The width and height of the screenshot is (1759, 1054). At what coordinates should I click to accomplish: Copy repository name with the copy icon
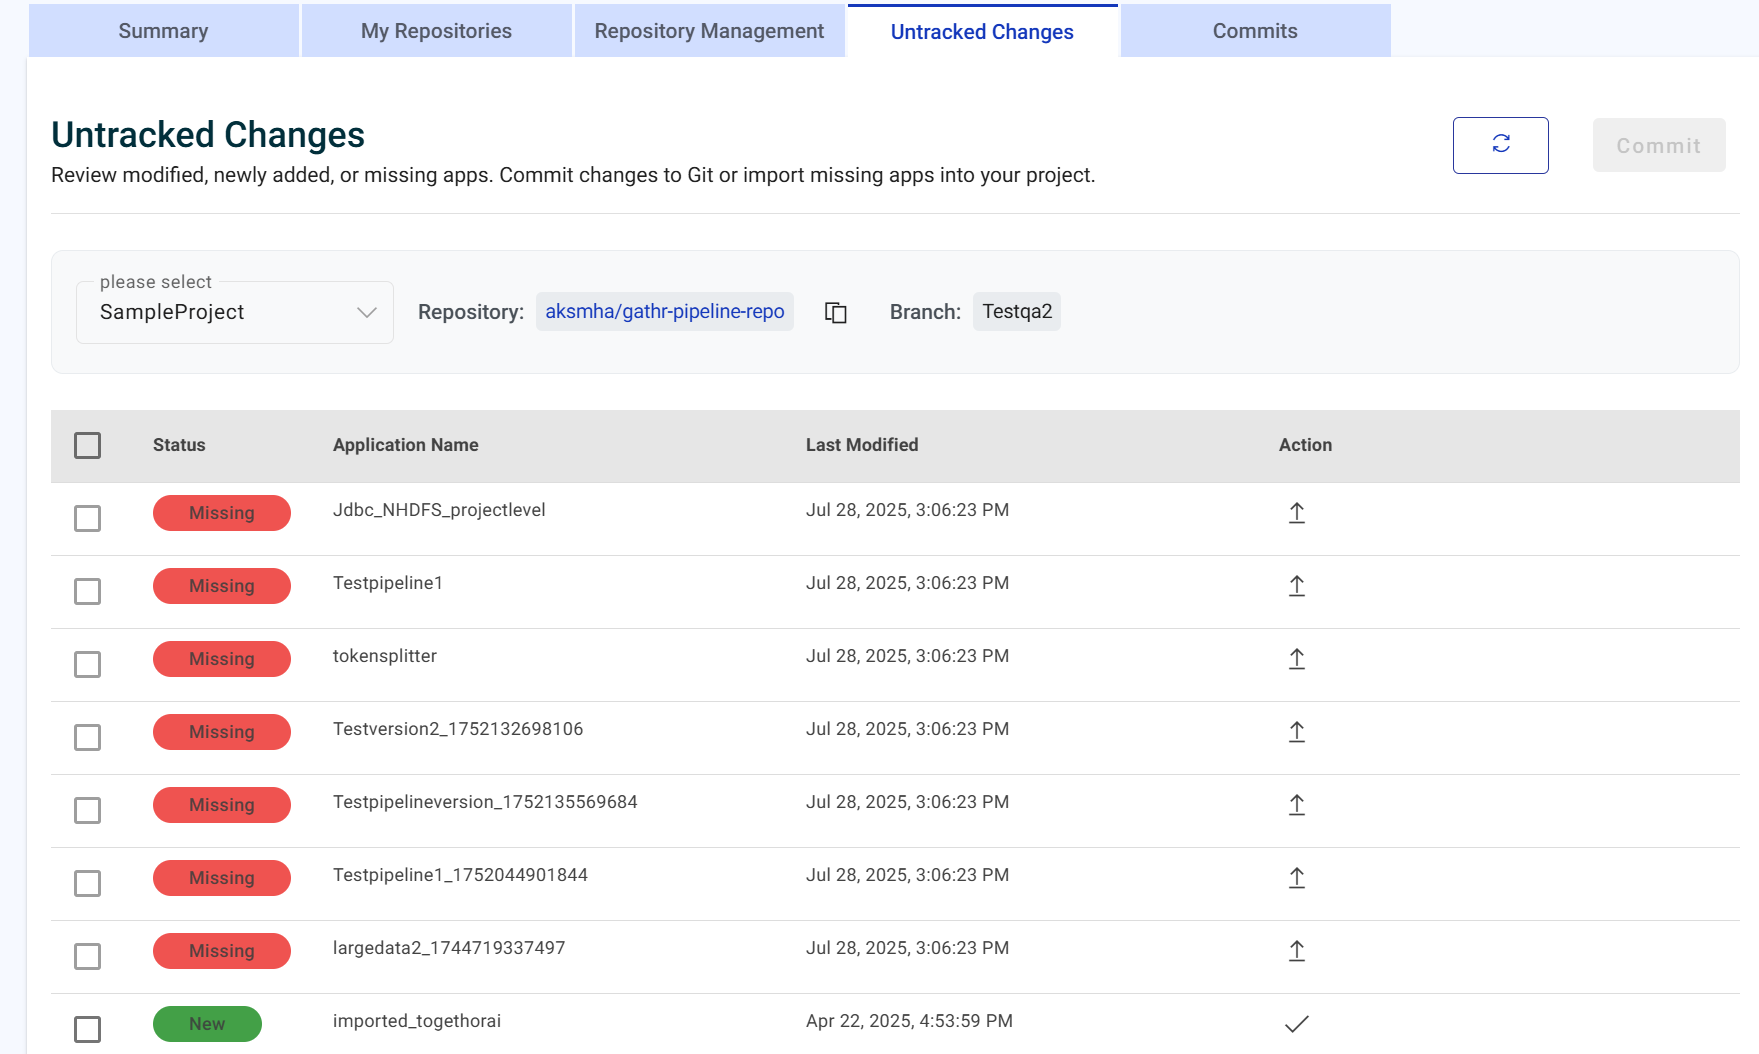[x=835, y=313]
